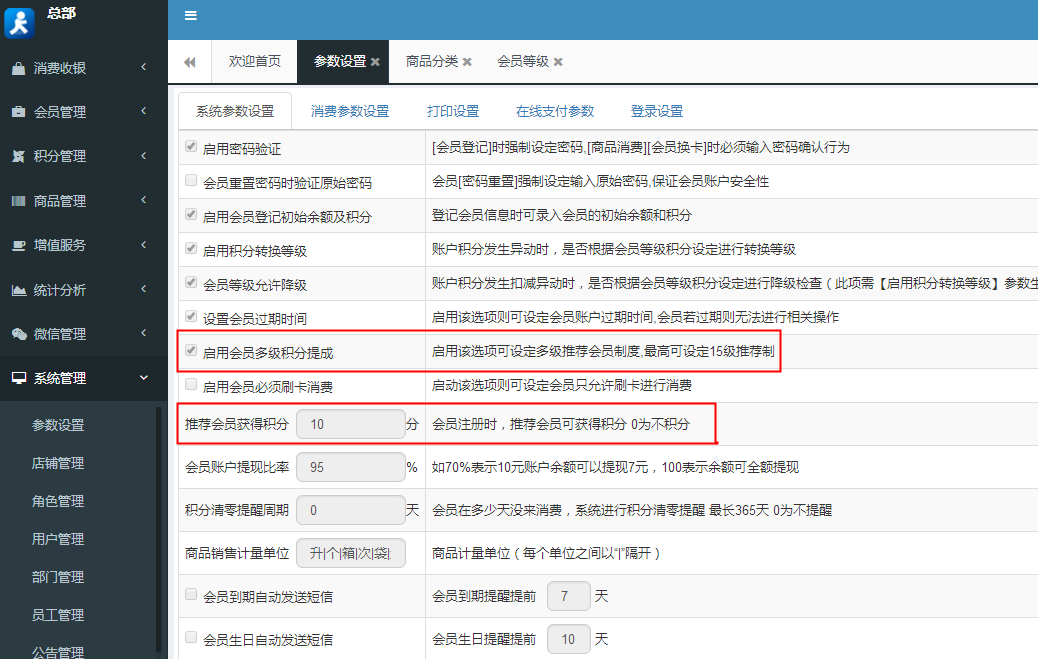
Task: Enable 会员重置密码时验证原始密码
Action: pyautogui.click(x=190, y=181)
